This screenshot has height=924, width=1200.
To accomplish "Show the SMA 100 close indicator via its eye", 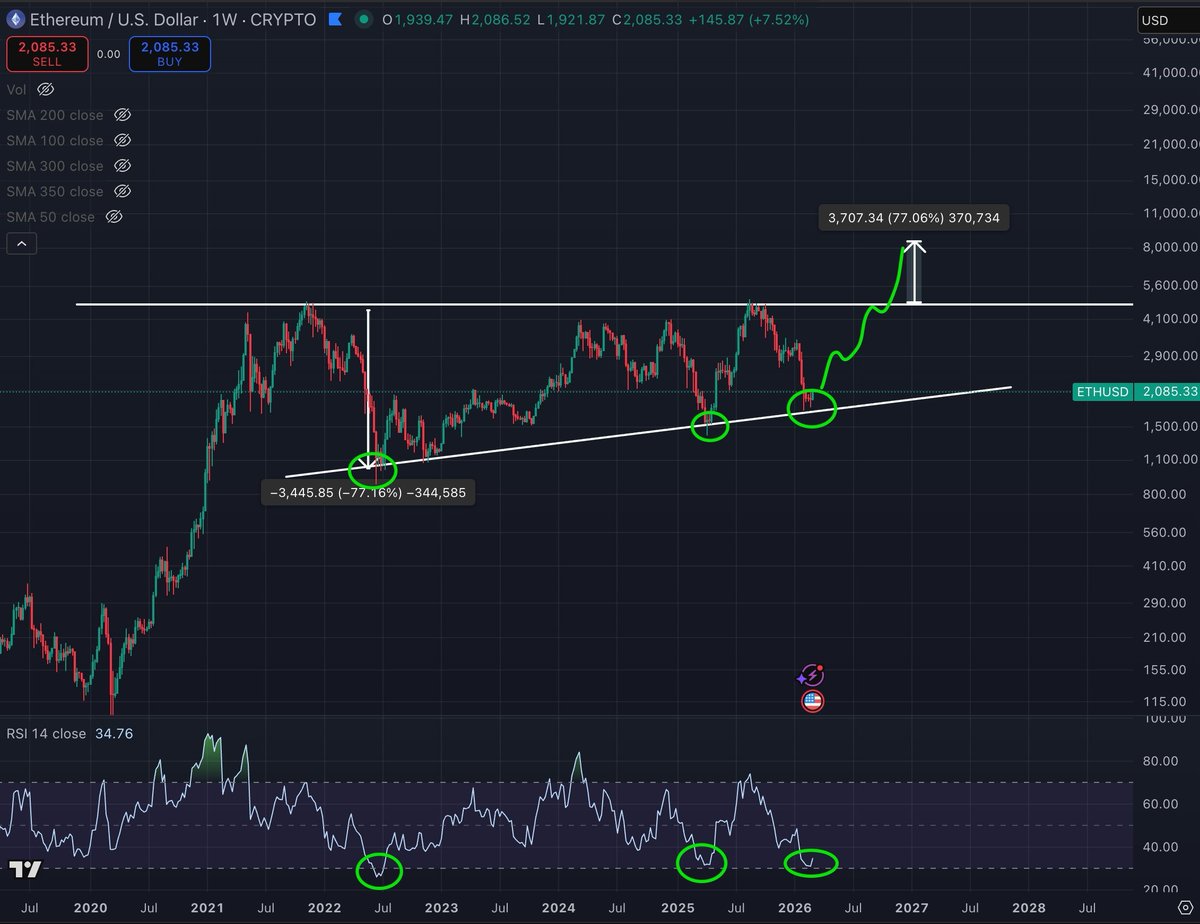I will coord(123,141).
